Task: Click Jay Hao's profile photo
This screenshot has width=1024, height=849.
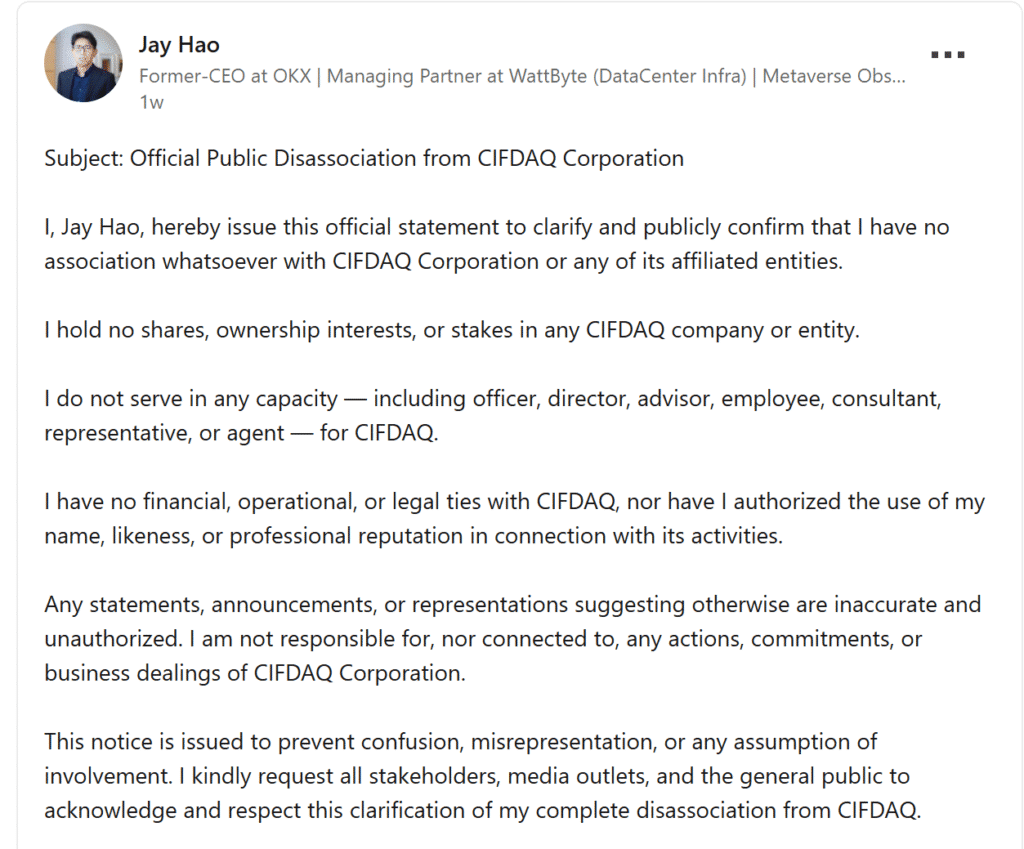Action: coord(82,63)
